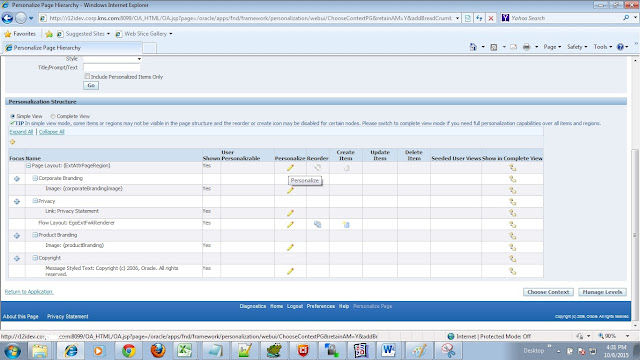
Task: Open Excel from Windows taskbar
Action: (185, 351)
